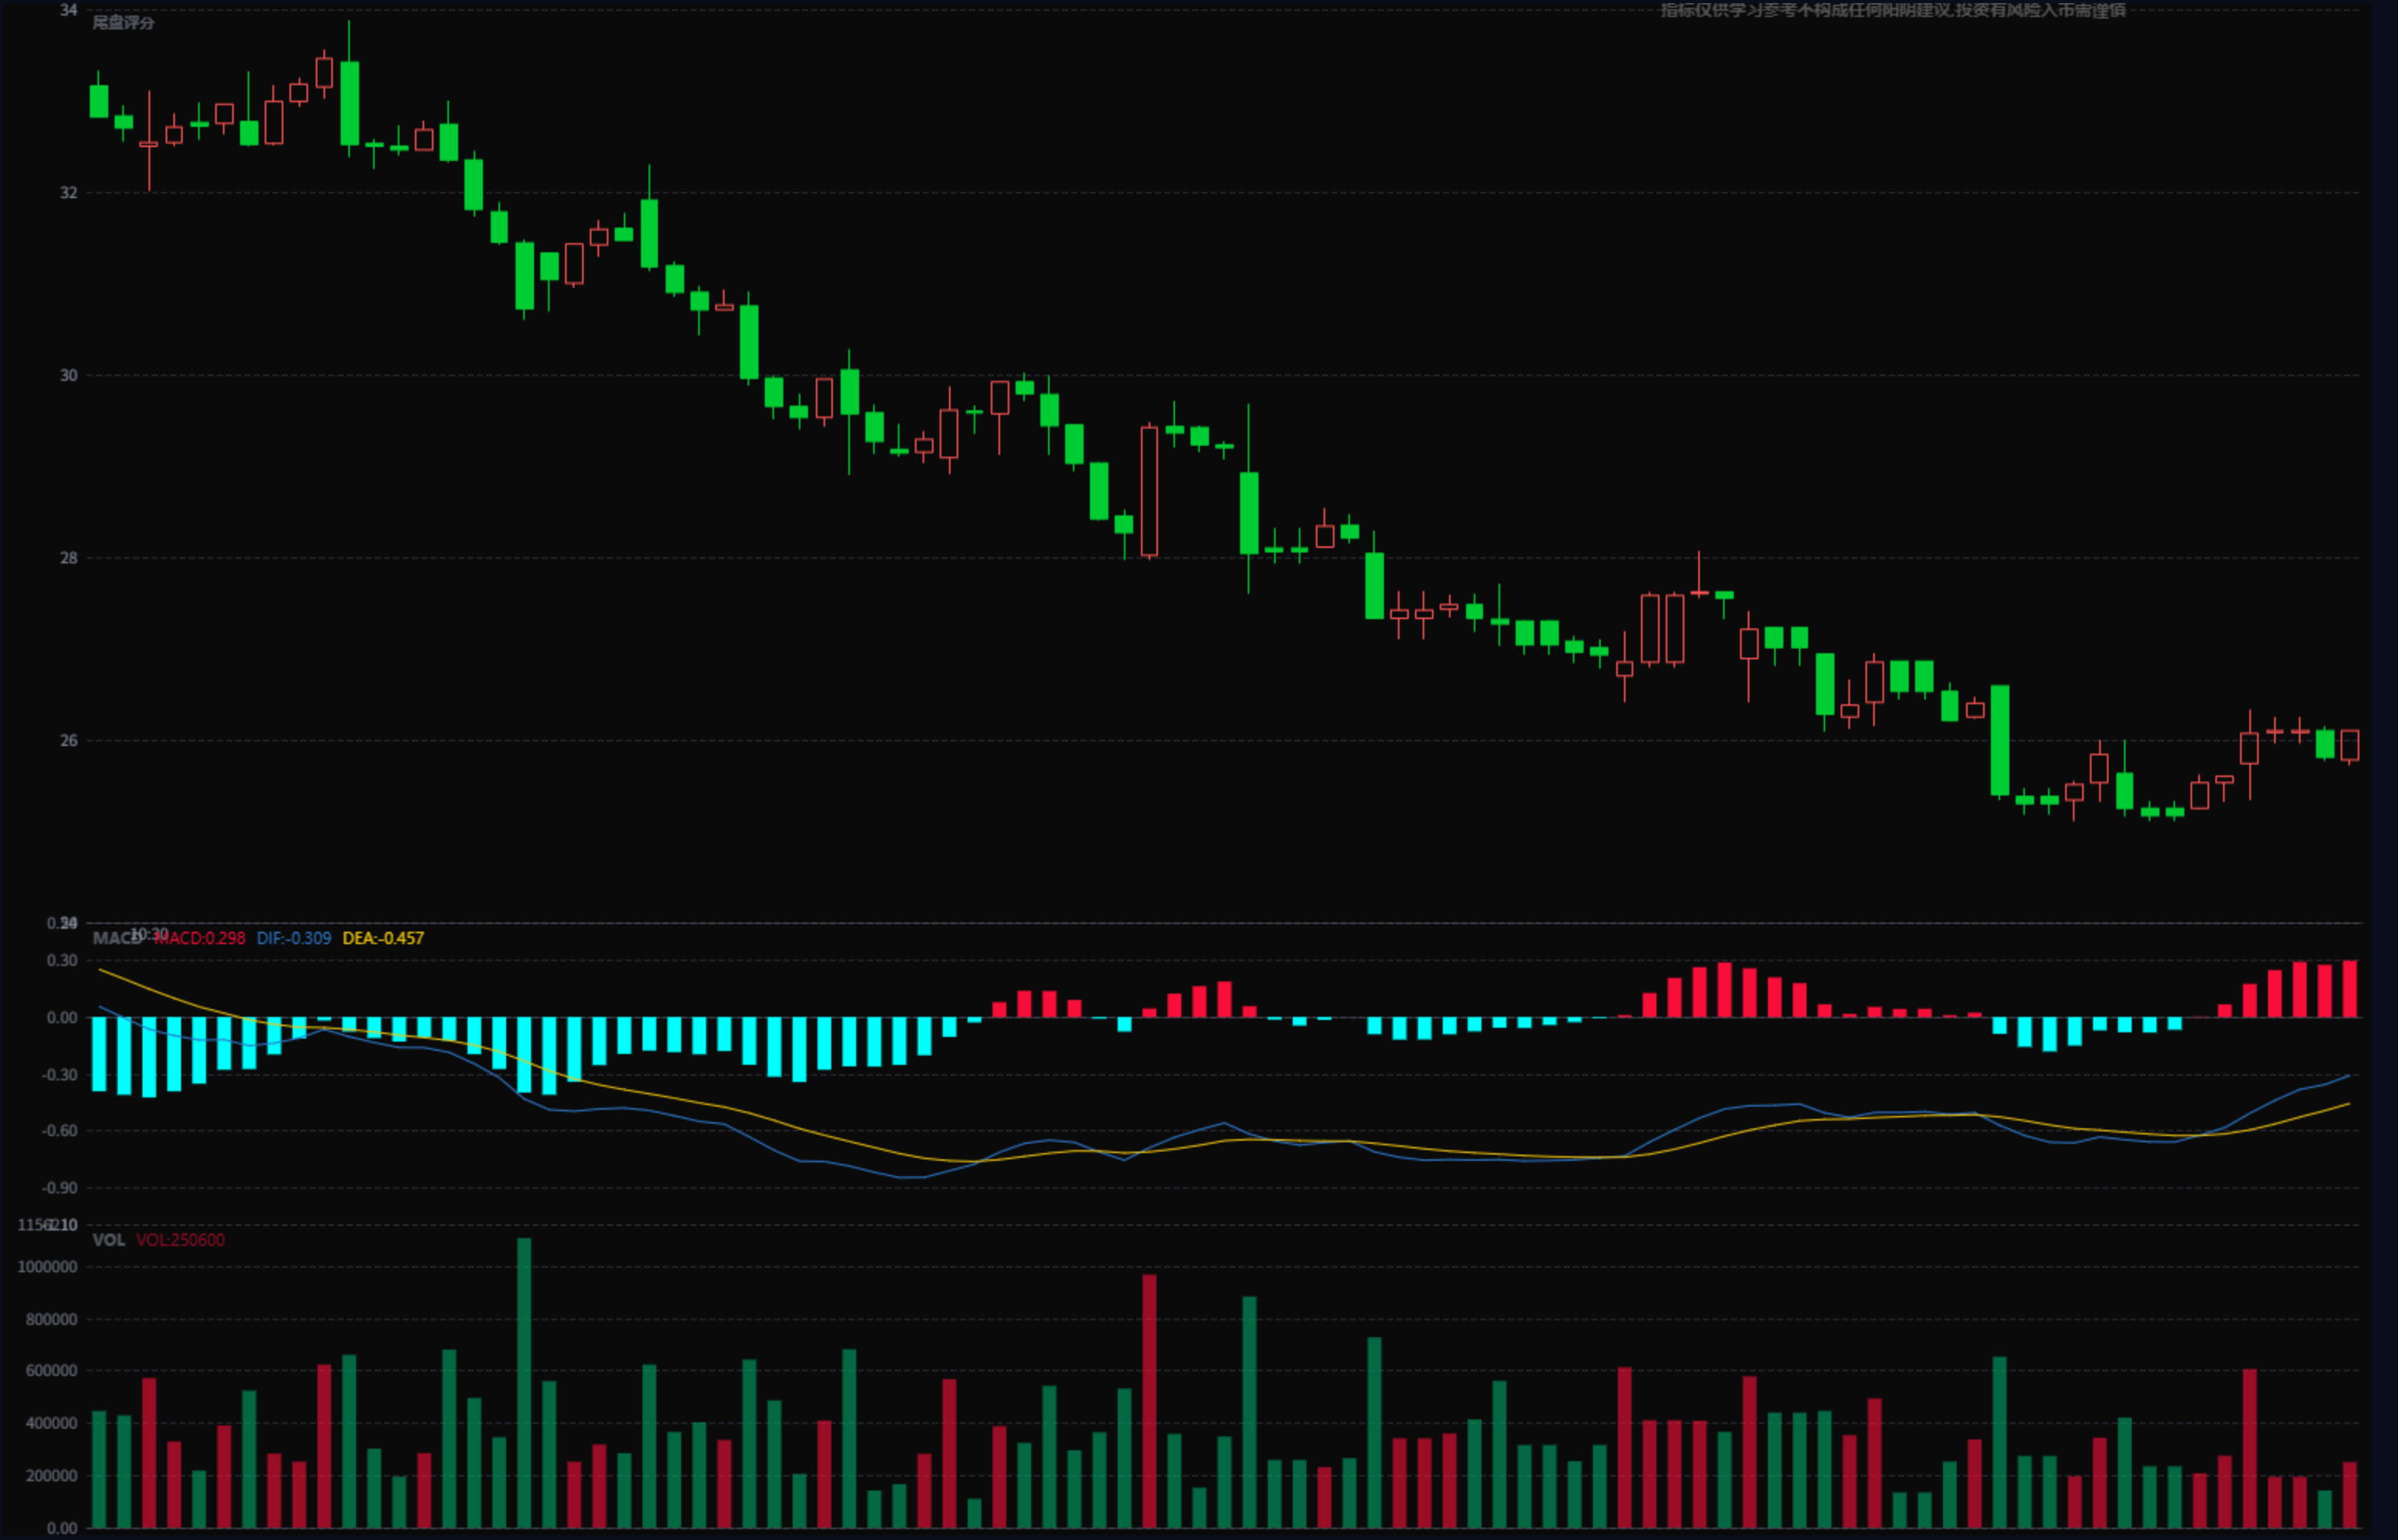Click the yellow DEA:-0.457 value
2398x1540 pixels.
coord(383,938)
